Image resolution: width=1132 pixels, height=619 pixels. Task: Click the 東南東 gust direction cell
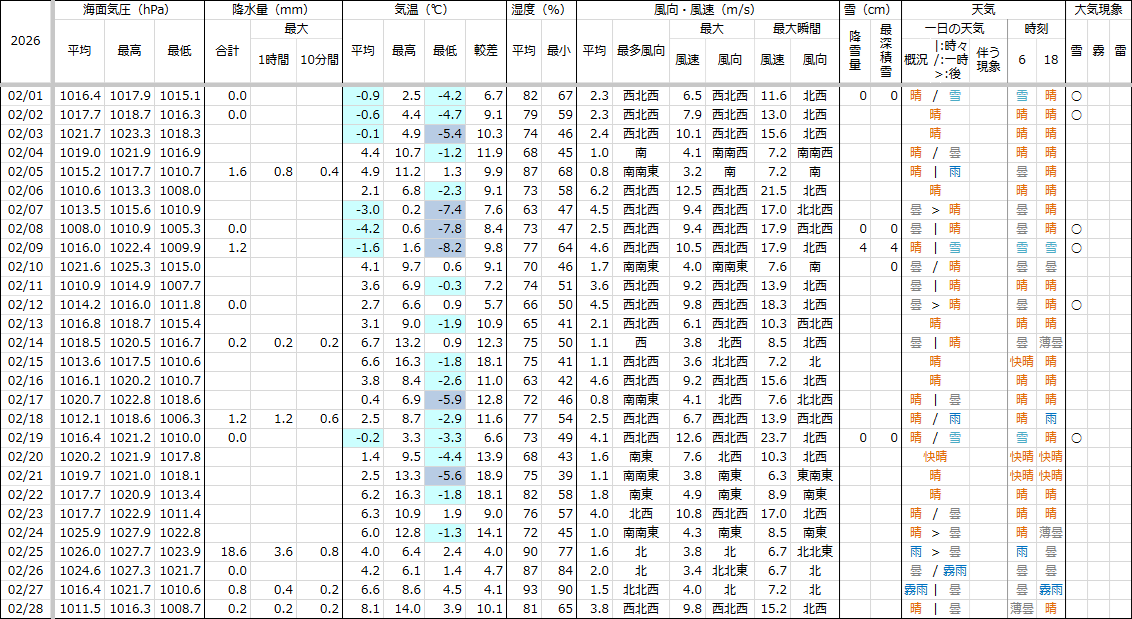pyautogui.click(x=815, y=476)
